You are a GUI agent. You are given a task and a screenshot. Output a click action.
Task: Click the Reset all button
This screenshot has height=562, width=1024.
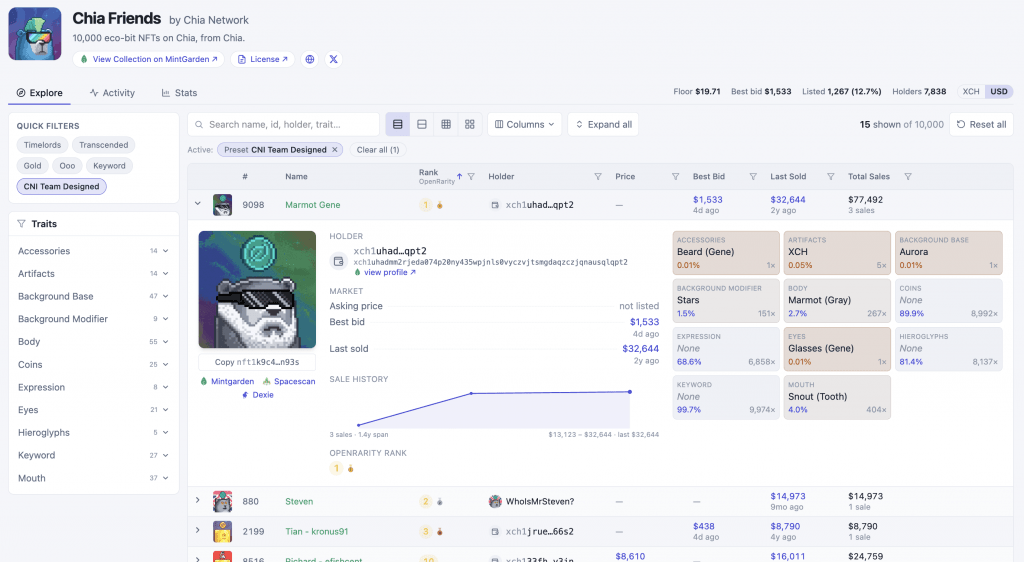coord(982,124)
